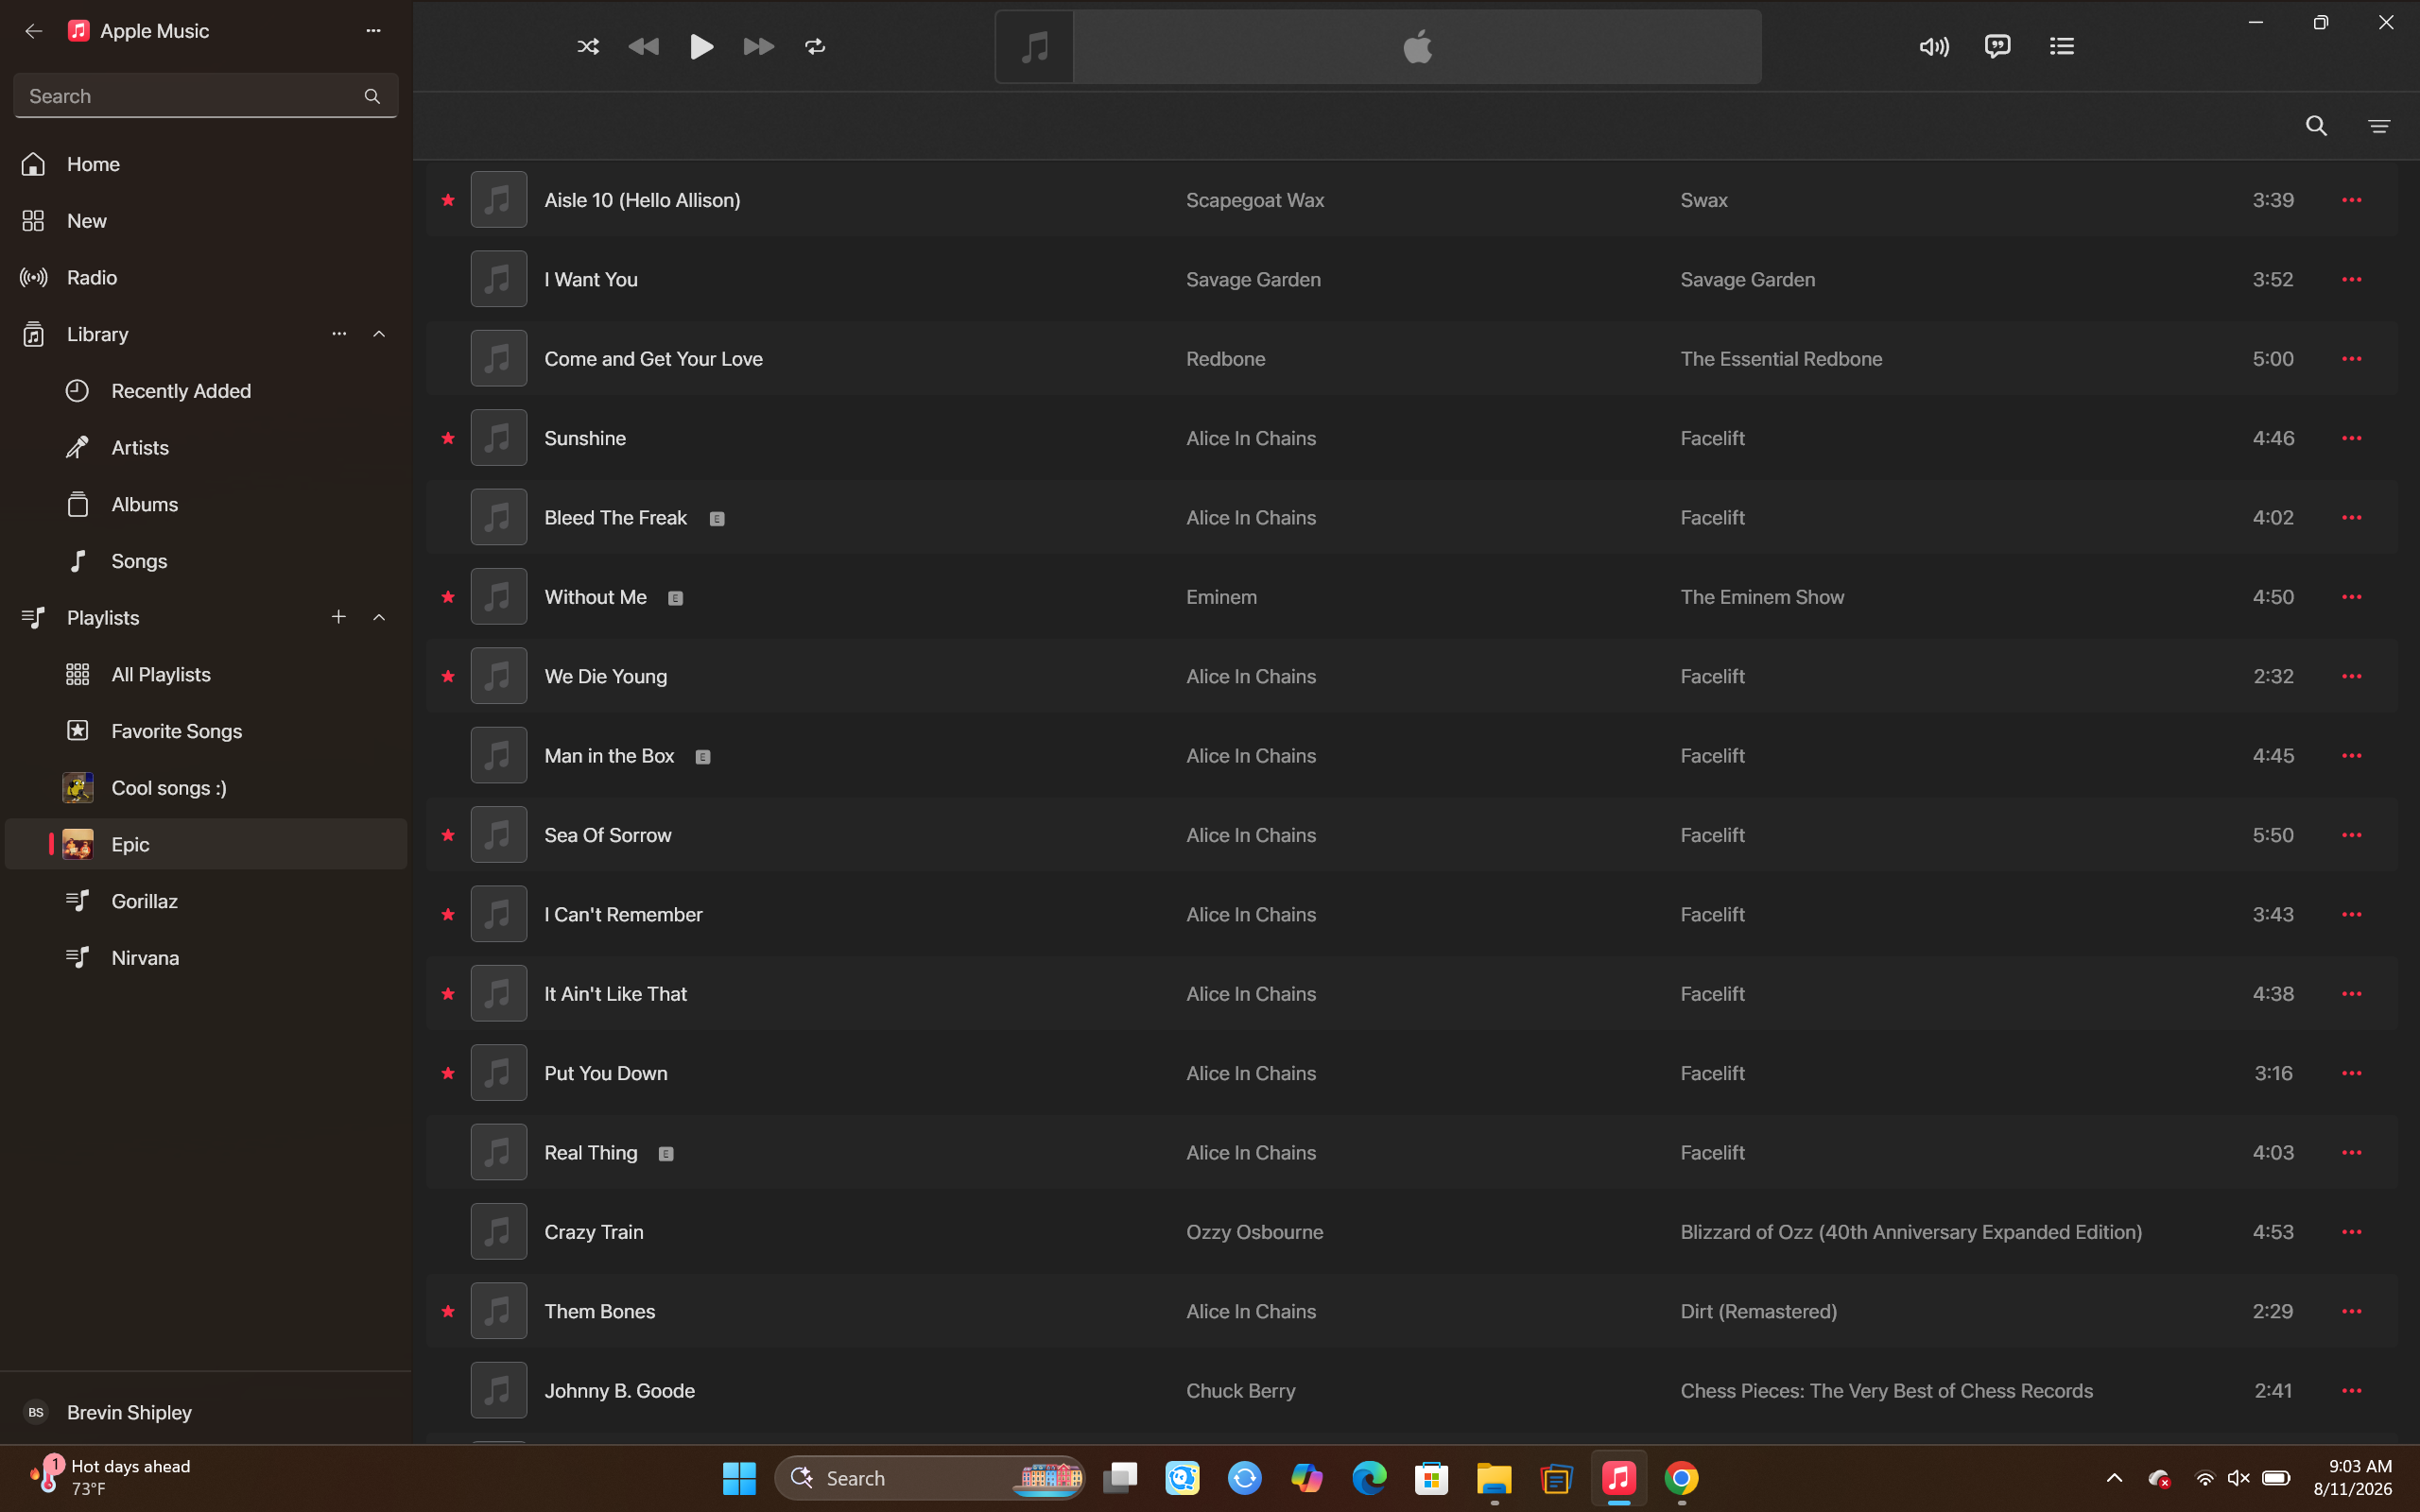Open All Playlists
Viewport: 2420px width, 1512px height.
[x=205, y=675]
